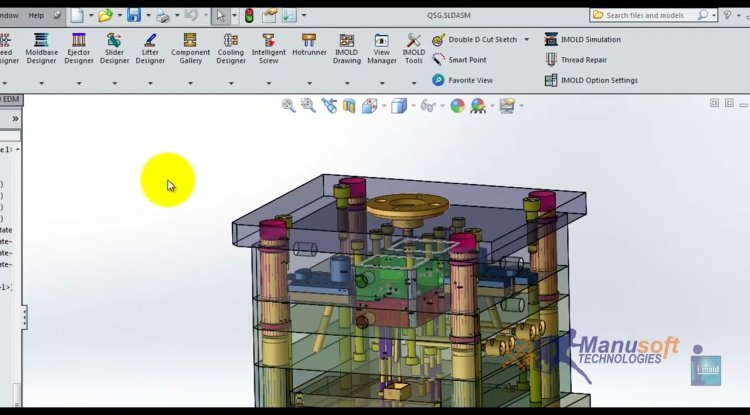The image size is (750, 415).
Task: Open dropdown arrow beside the Print icon
Action: pyautogui.click(x=177, y=15)
